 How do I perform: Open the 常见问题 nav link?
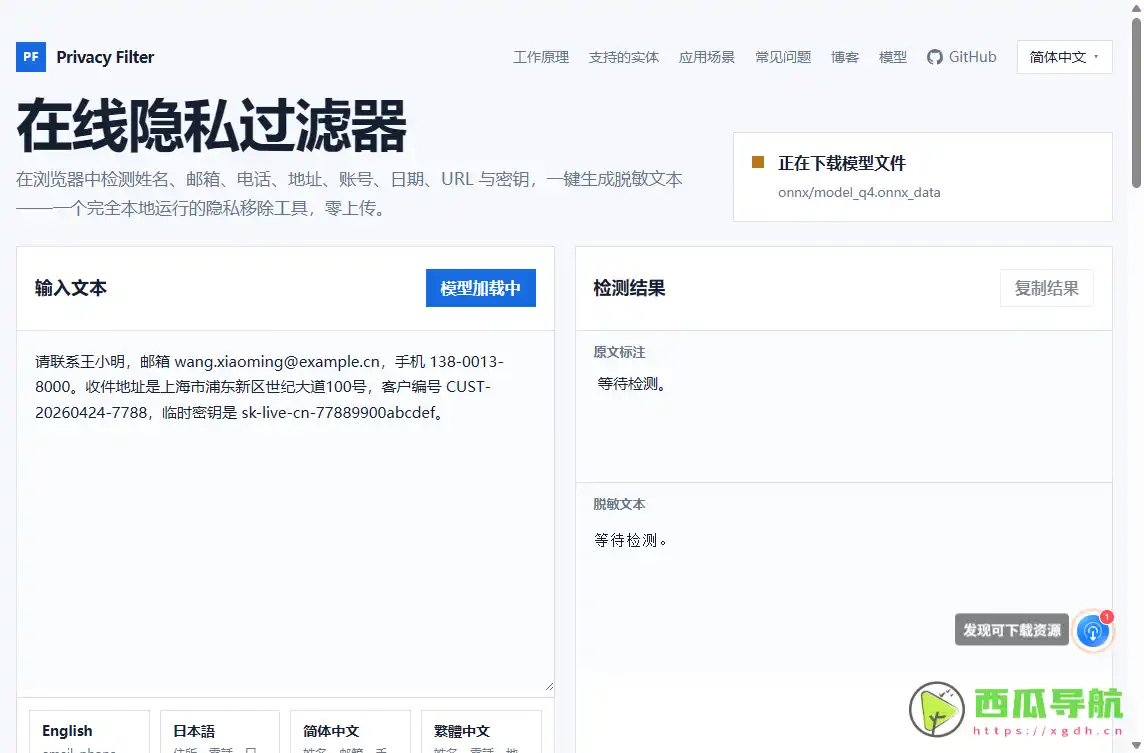click(x=783, y=57)
